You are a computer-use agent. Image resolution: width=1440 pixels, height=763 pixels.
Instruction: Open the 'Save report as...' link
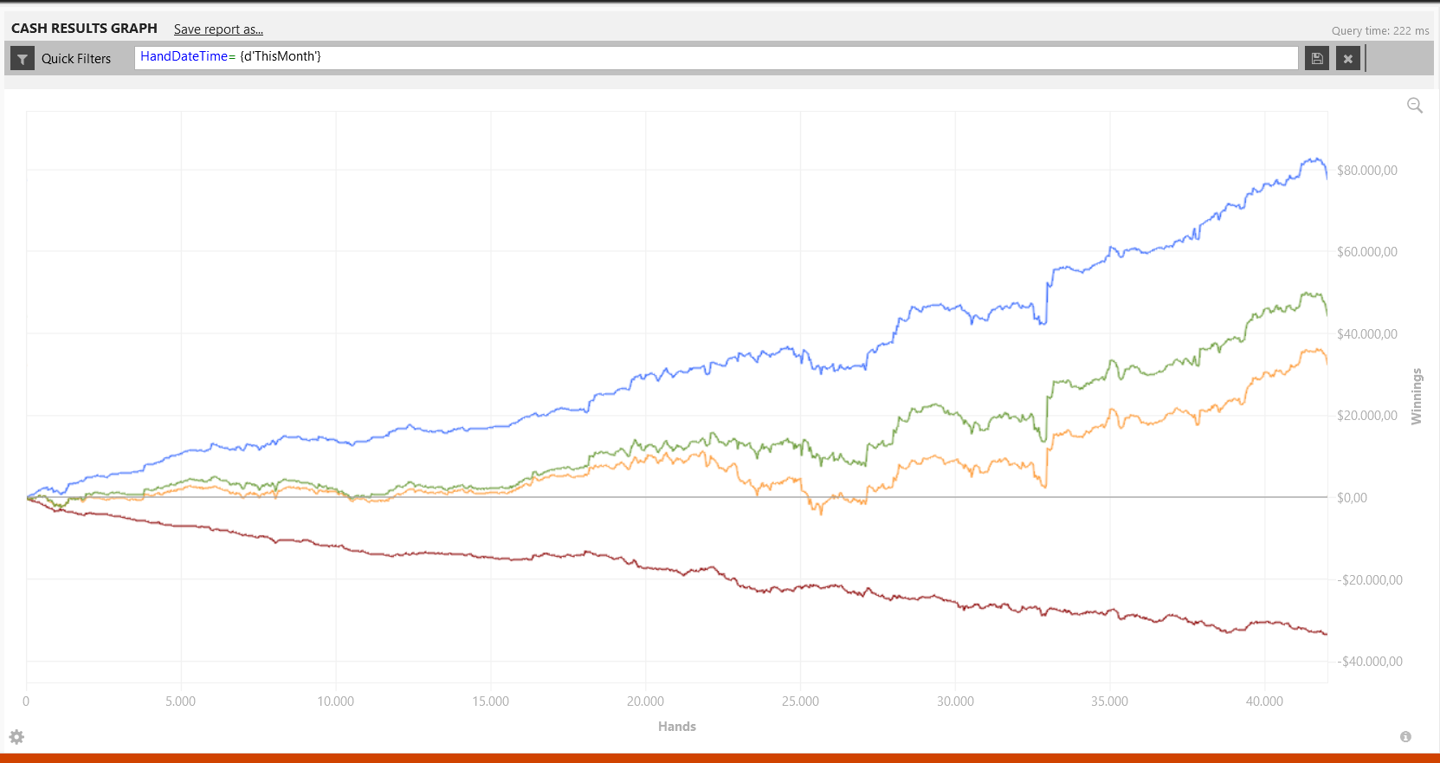coord(218,29)
